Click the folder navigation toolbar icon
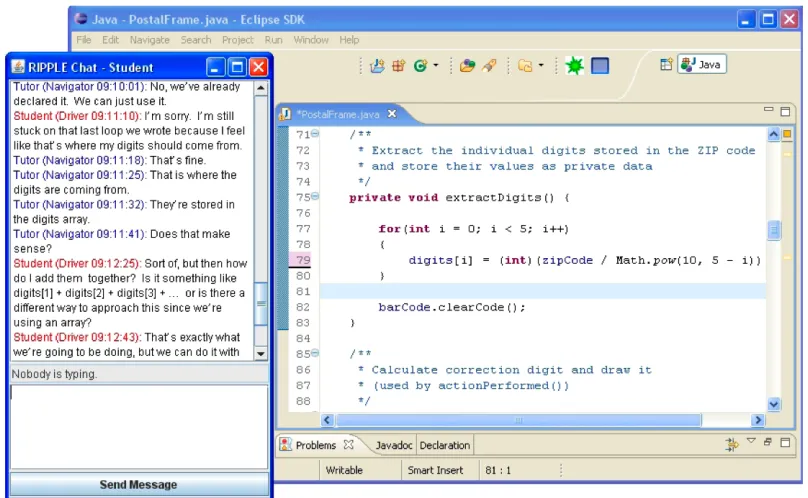808x498 pixels. tap(525, 65)
